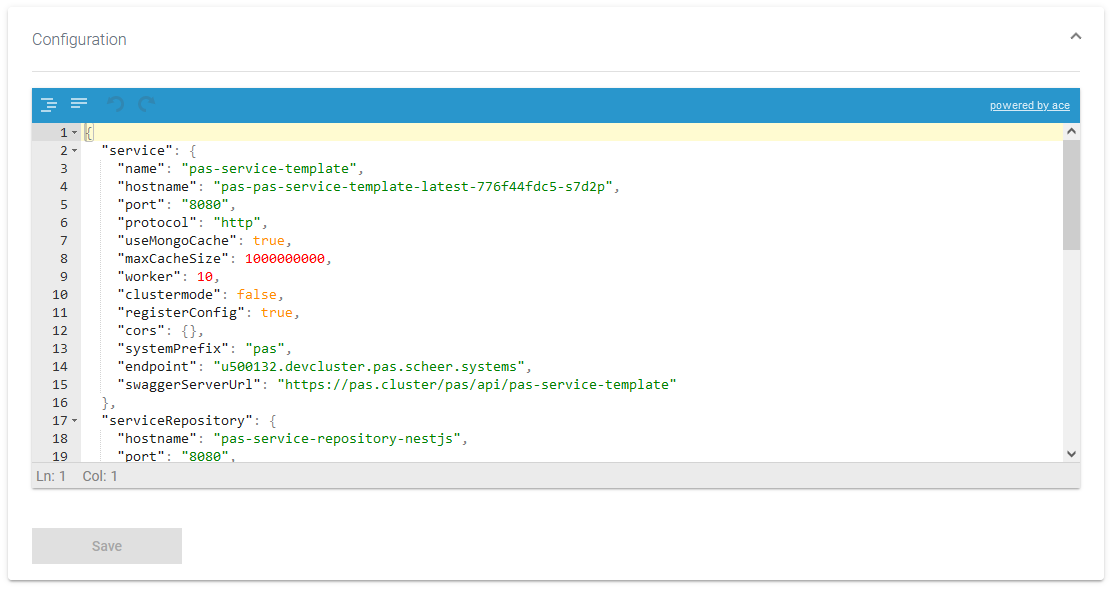Place cursor in the maxCacheSize number
Screen dimensions: 1113x589
pyautogui.click(x=286, y=259)
